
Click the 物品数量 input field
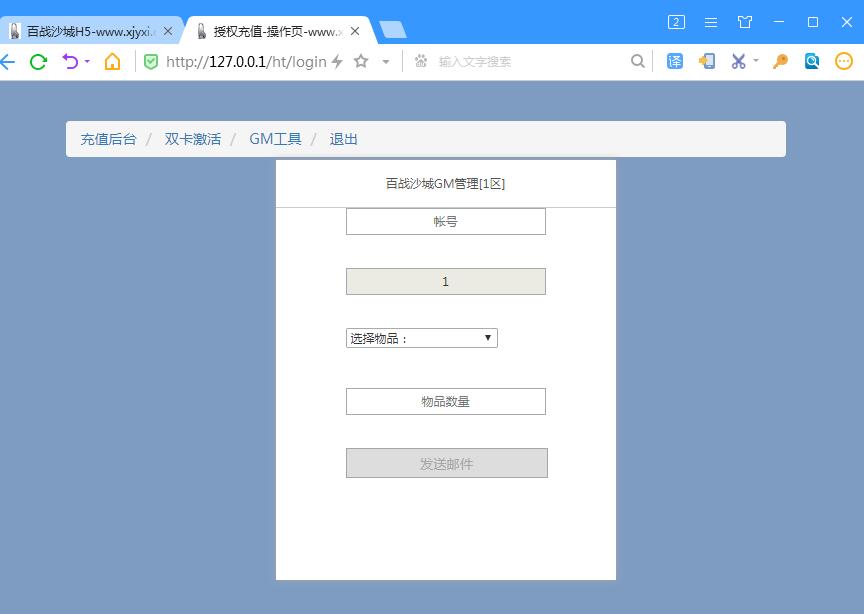click(445, 401)
